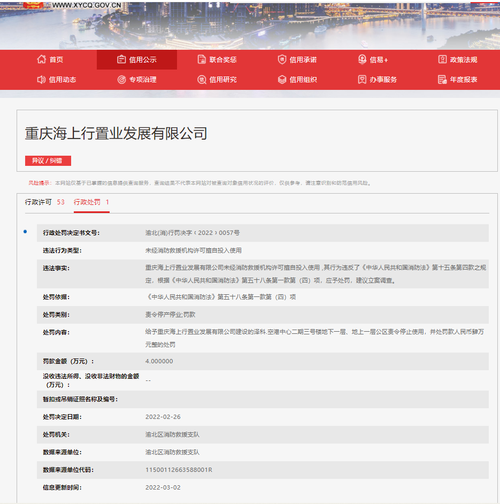This screenshot has height=504, width=500.
Task: Open the 信用组织 cube icon
Action: point(282,79)
